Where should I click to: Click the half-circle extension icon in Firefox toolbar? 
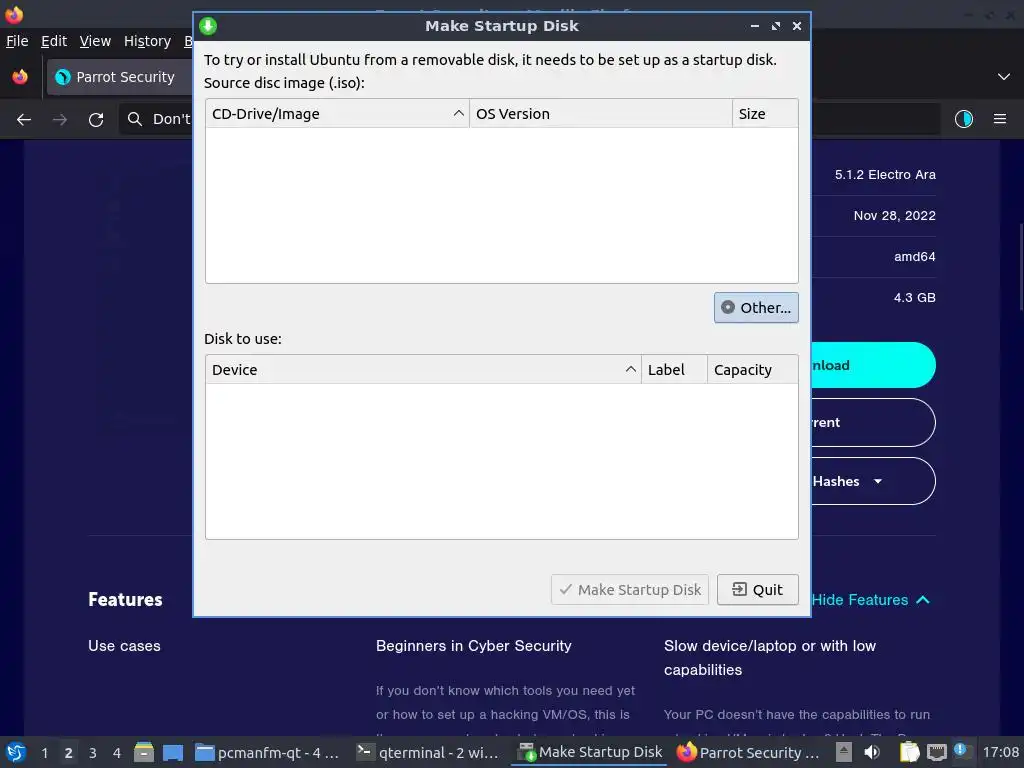pyautogui.click(x=963, y=119)
